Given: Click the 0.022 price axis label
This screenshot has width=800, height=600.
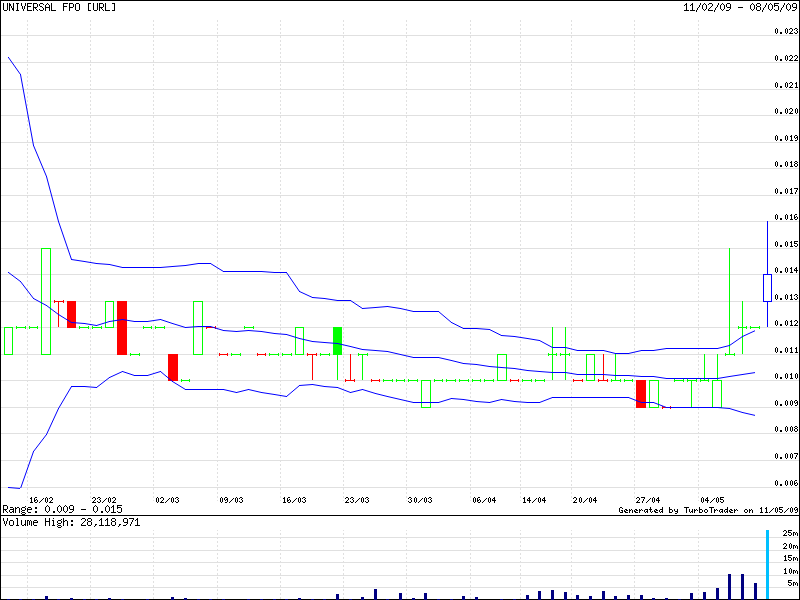Looking at the screenshot, I should 785,58.
